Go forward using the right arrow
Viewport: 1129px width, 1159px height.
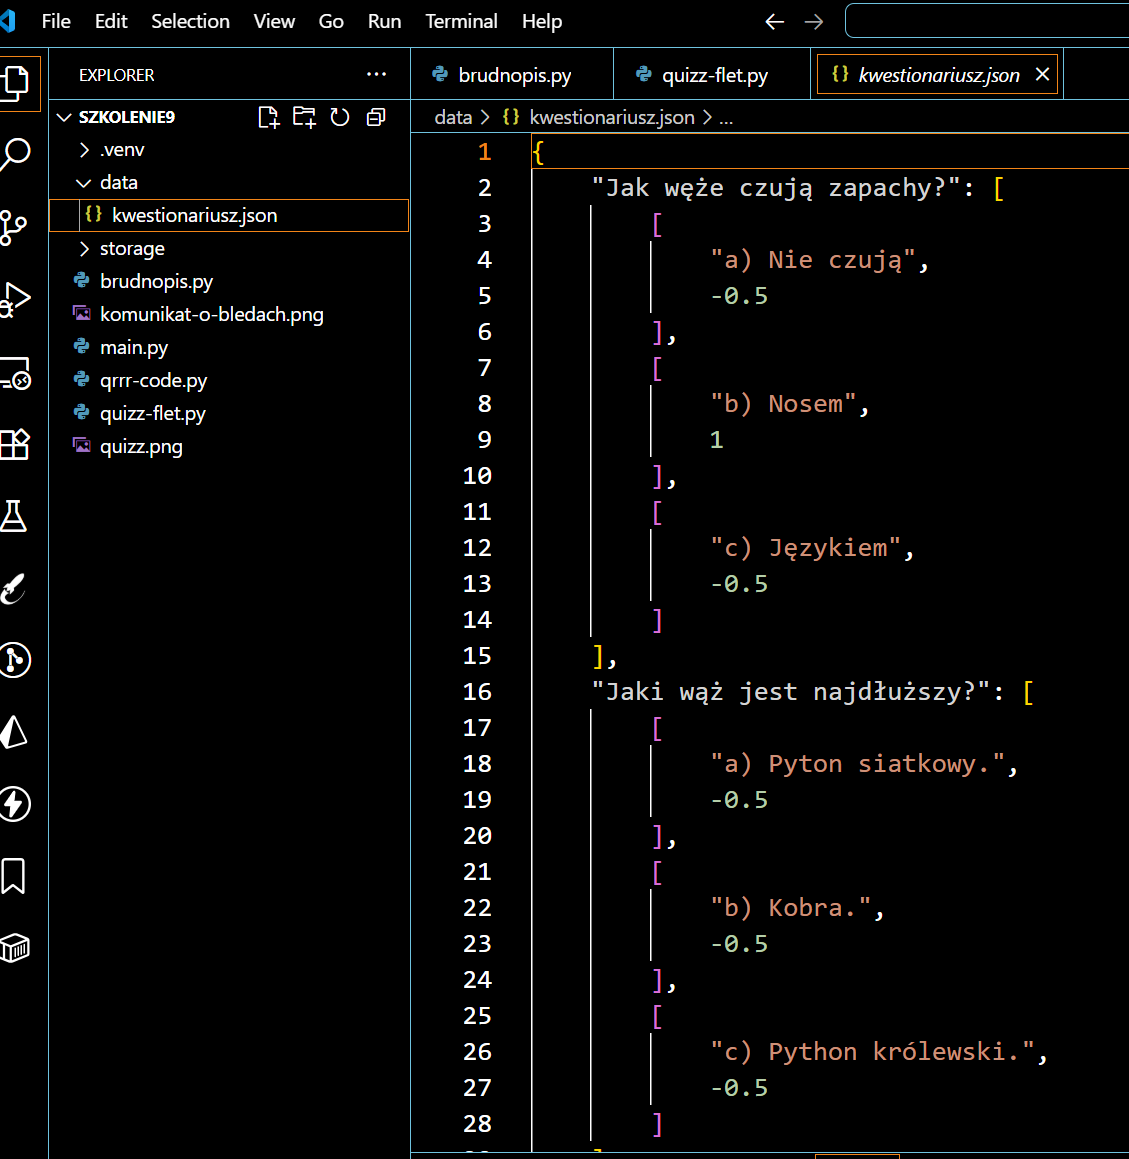[813, 21]
